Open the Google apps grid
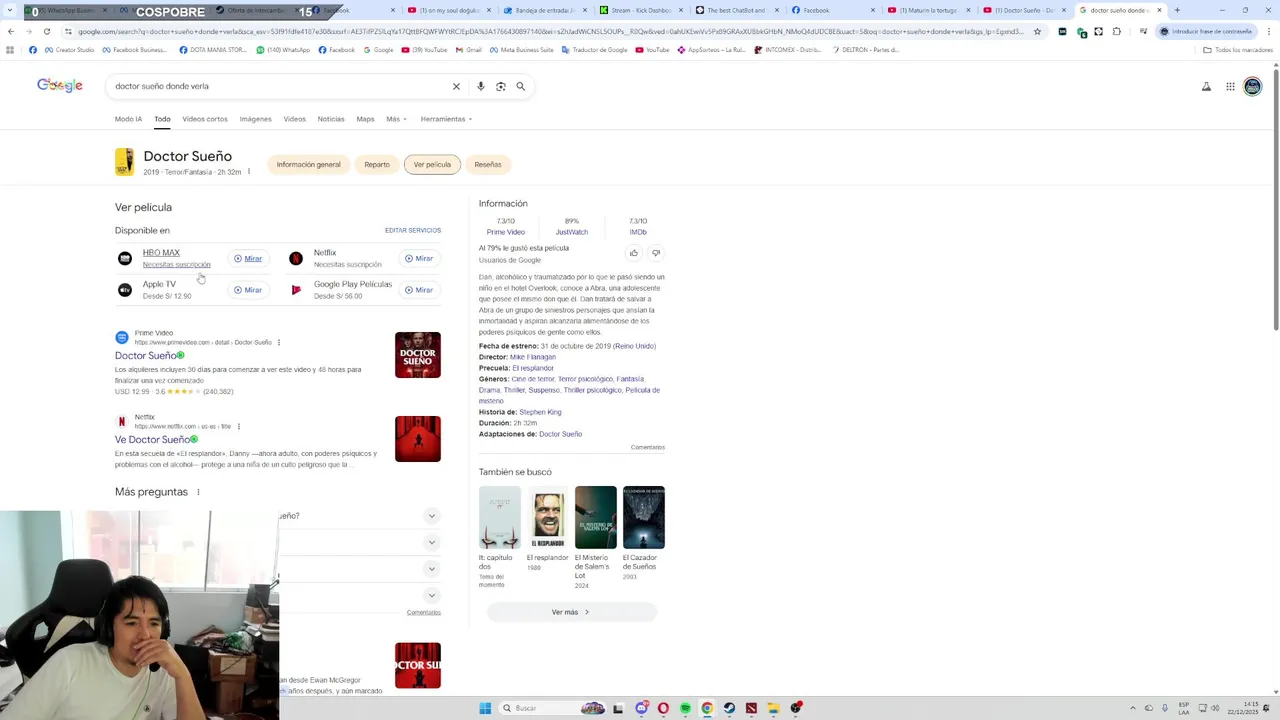 coord(1230,86)
